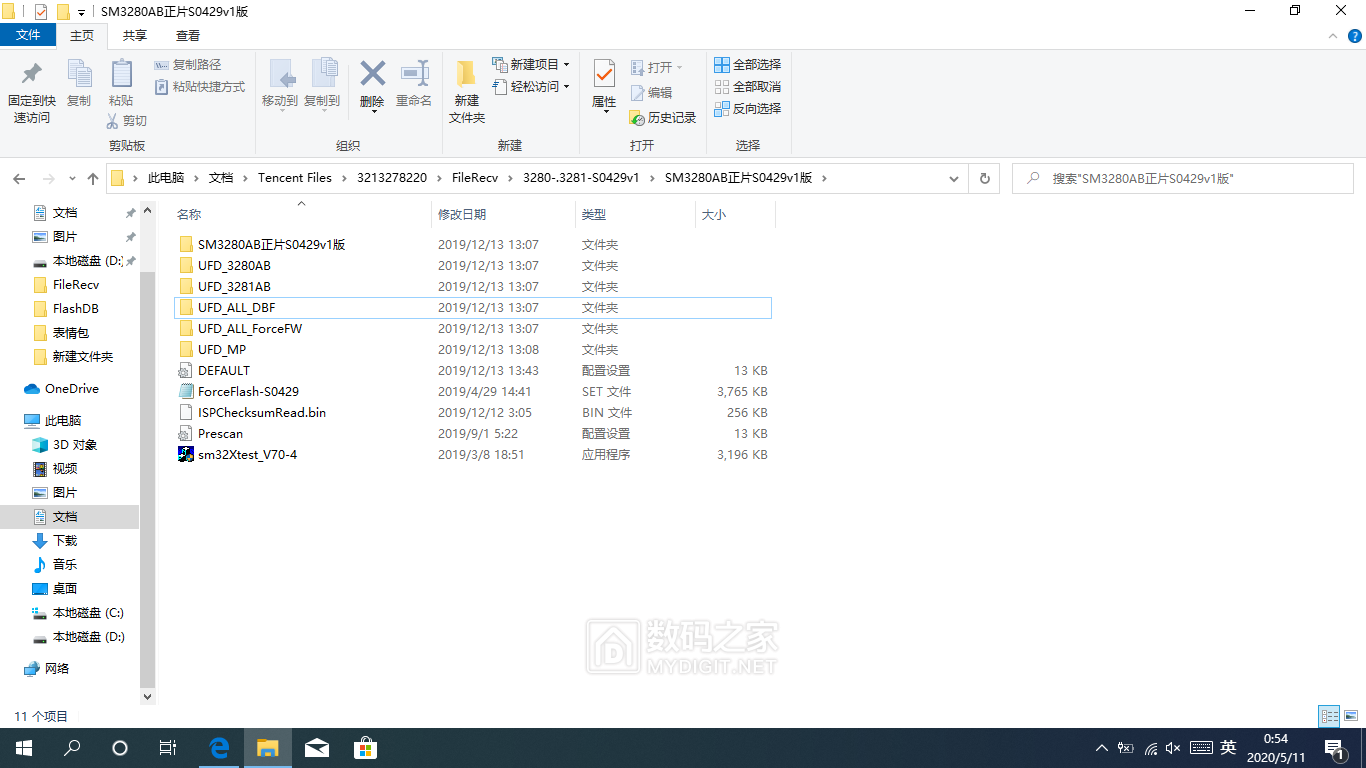
Task: Show hidden tray icons chevron
Action: coord(1102,748)
